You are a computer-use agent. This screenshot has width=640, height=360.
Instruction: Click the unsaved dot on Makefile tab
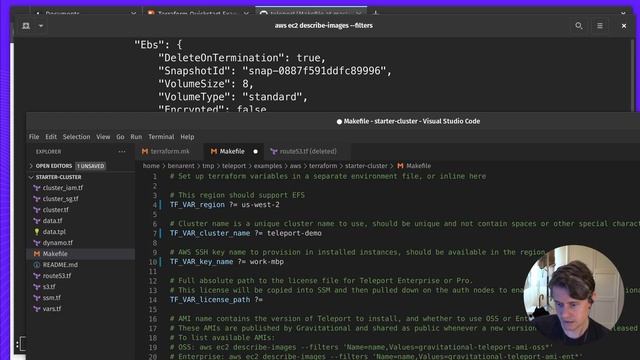tap(256, 151)
